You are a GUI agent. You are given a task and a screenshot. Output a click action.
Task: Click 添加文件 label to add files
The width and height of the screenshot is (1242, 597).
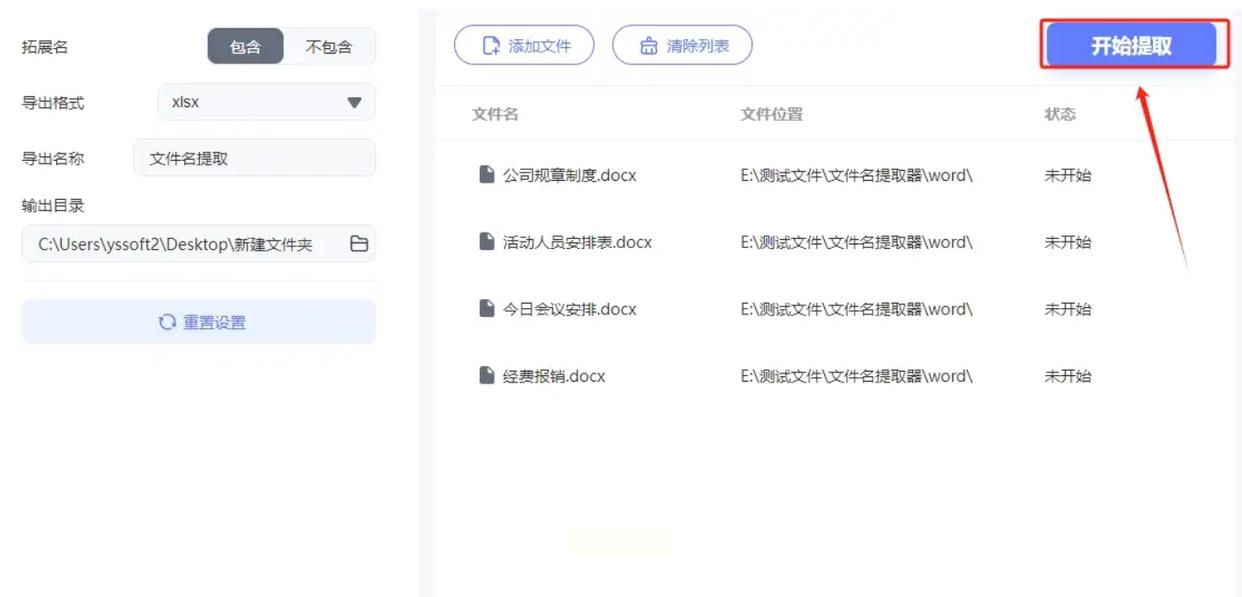540,45
